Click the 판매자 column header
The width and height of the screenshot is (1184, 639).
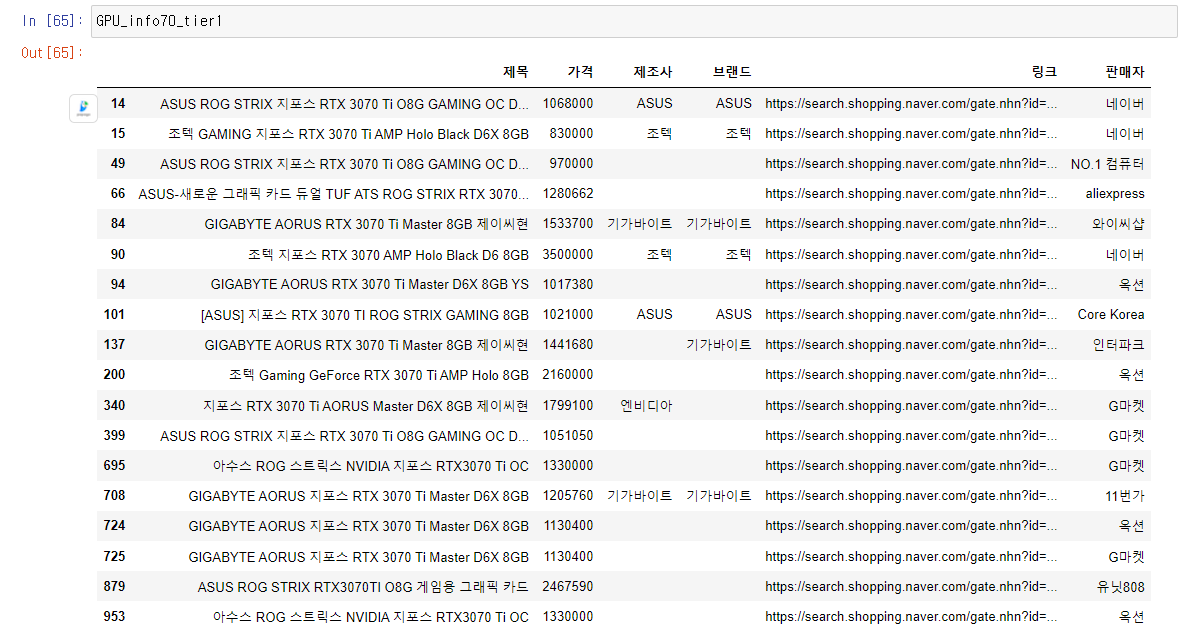tap(1125, 72)
